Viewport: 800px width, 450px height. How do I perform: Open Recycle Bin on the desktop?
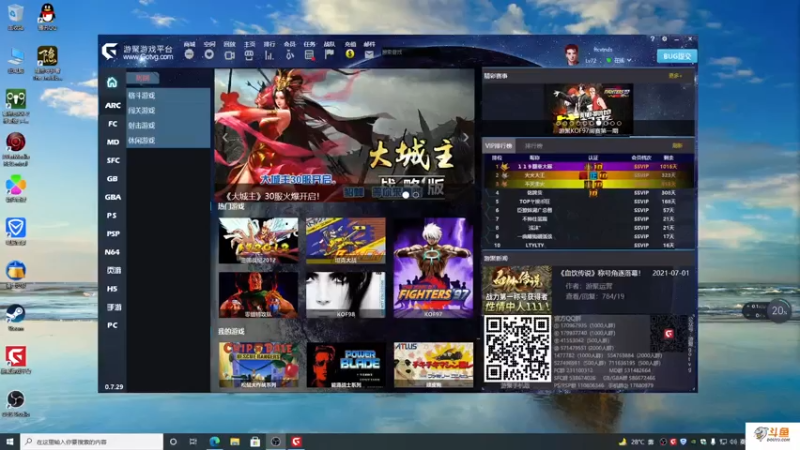(x=16, y=16)
